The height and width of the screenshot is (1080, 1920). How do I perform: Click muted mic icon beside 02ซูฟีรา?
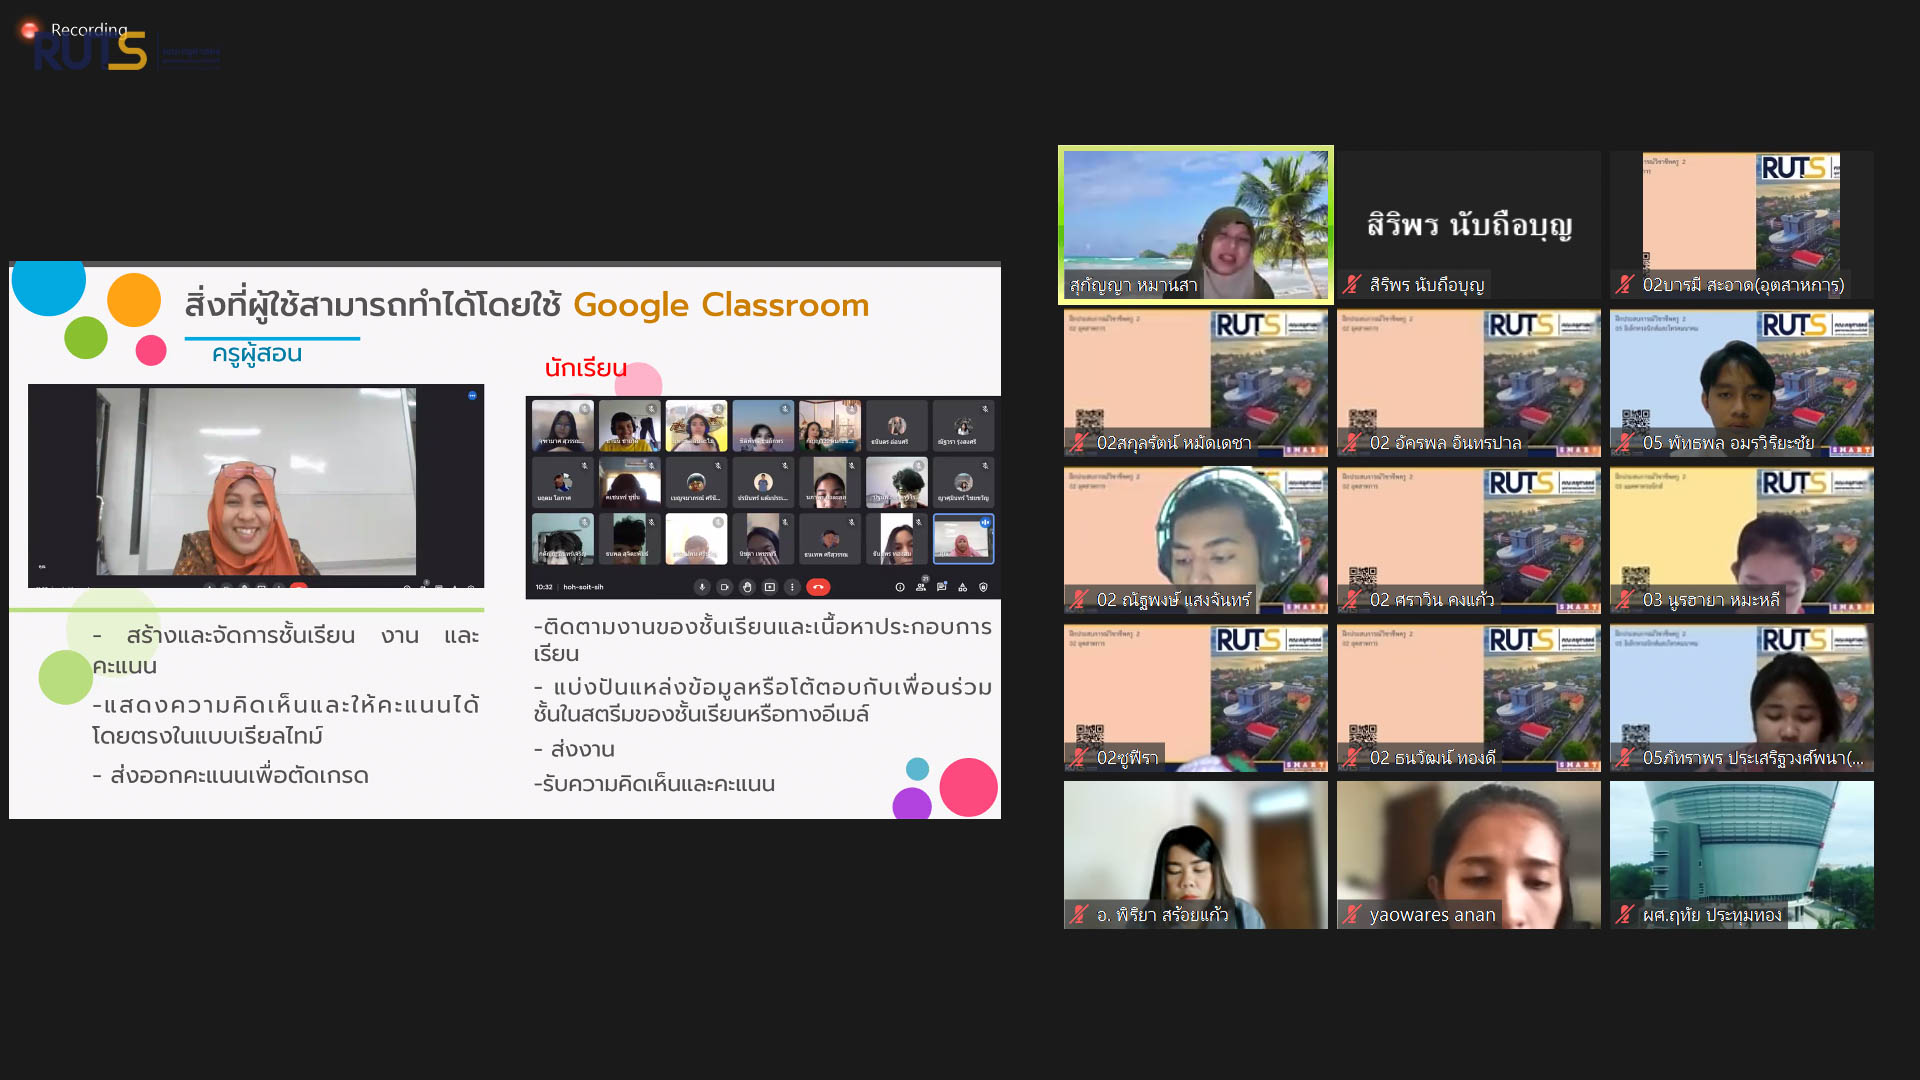tap(1079, 758)
